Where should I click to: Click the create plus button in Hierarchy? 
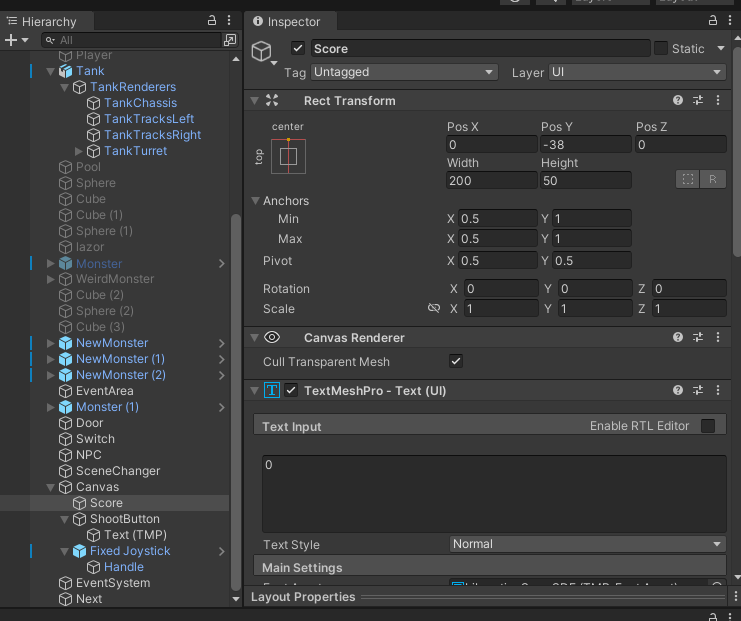tap(11, 40)
